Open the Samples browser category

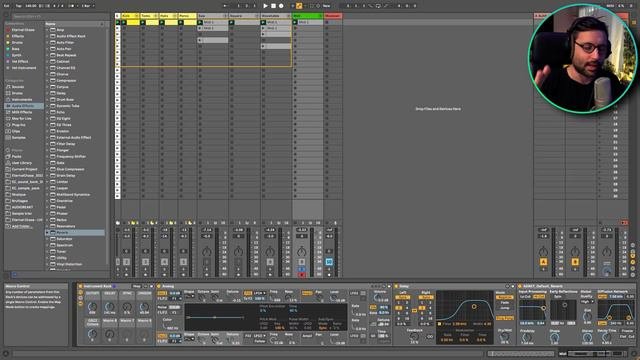[18, 138]
